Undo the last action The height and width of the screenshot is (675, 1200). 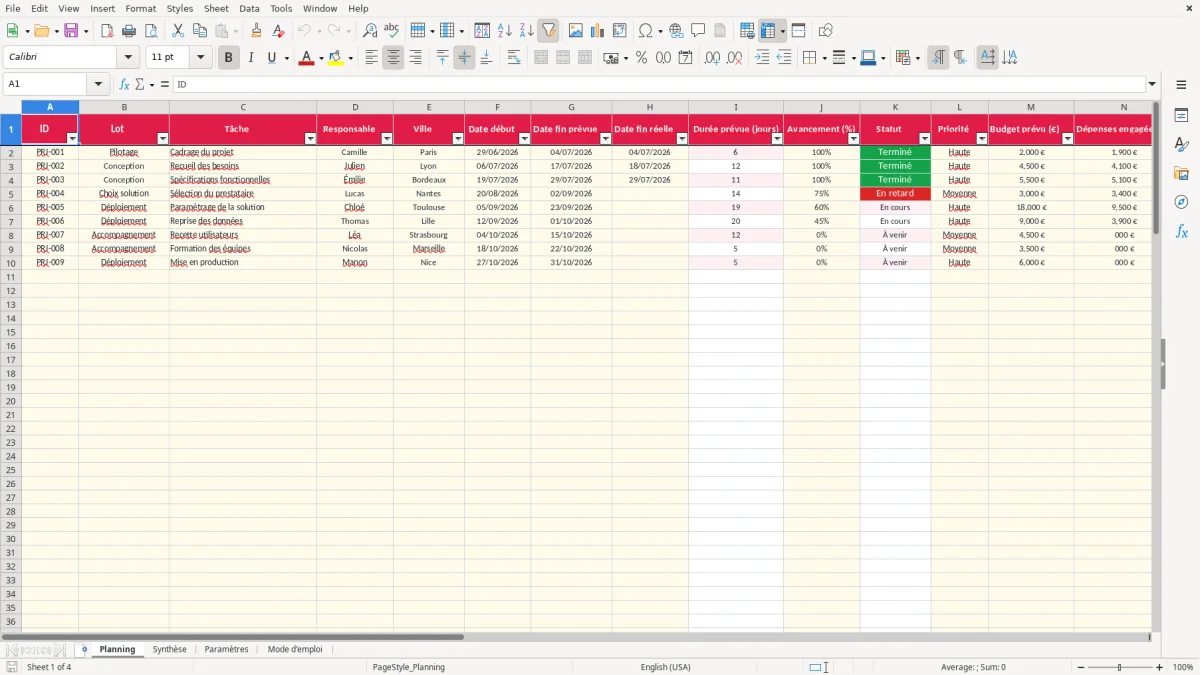pyautogui.click(x=304, y=31)
